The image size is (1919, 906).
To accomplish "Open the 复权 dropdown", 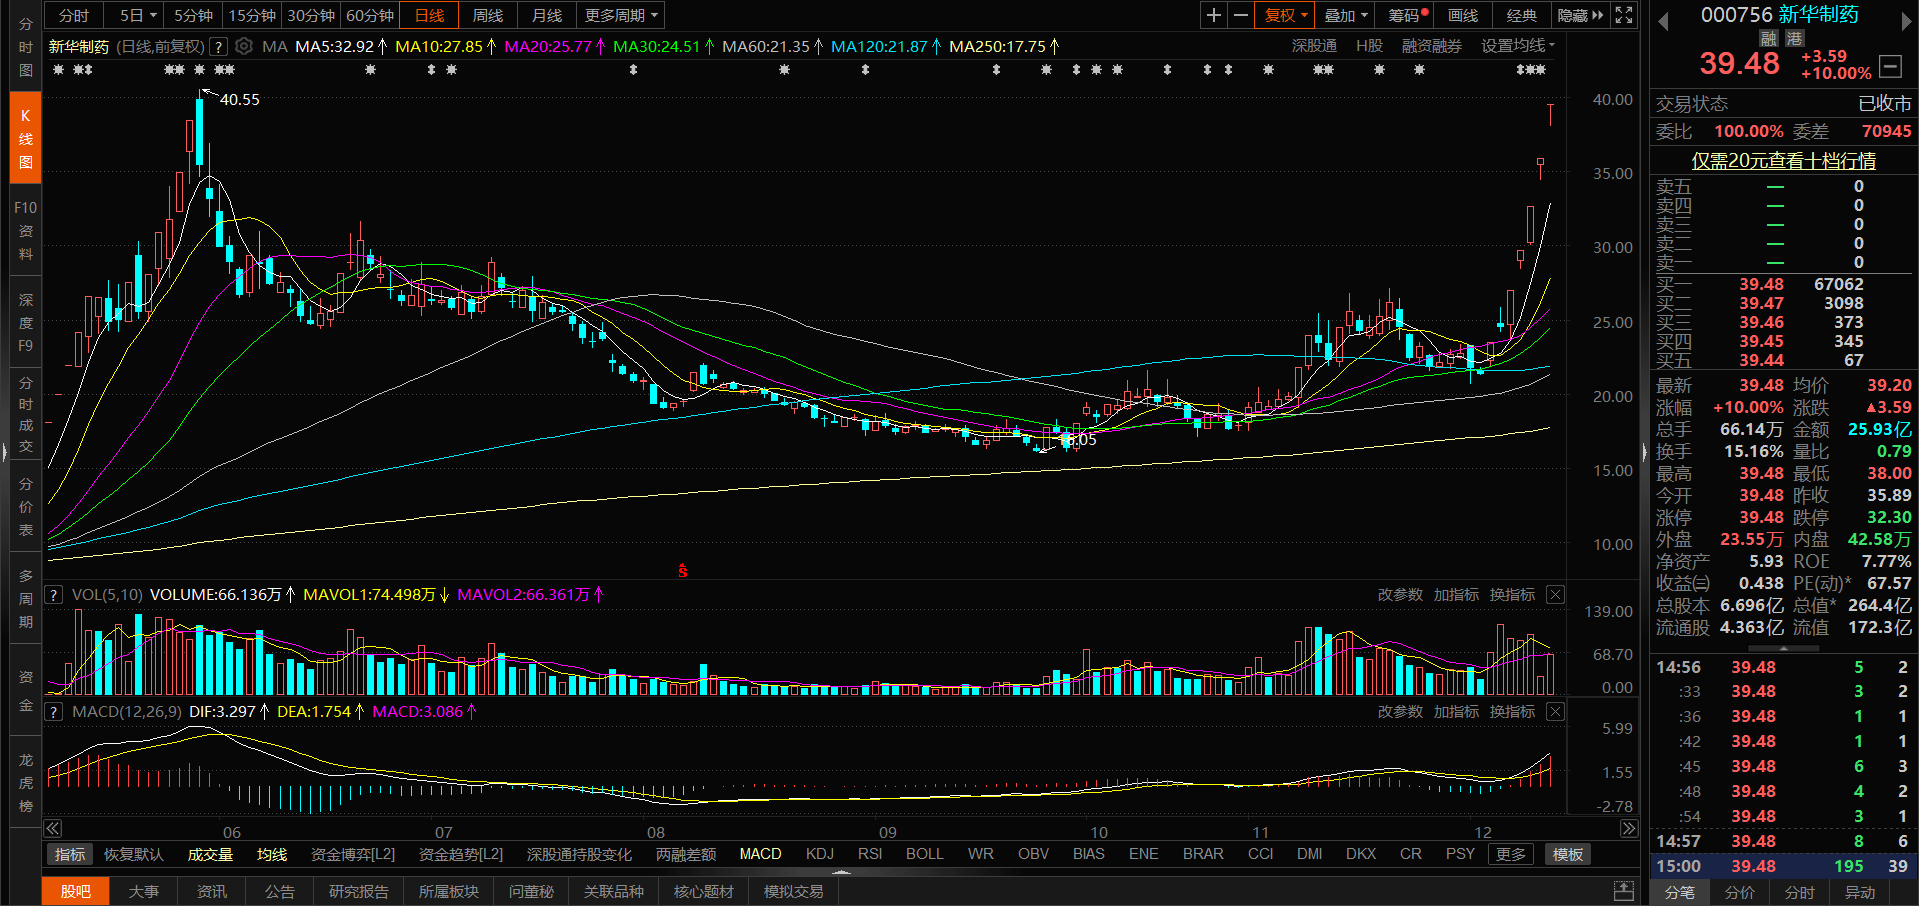I will pyautogui.click(x=1285, y=15).
